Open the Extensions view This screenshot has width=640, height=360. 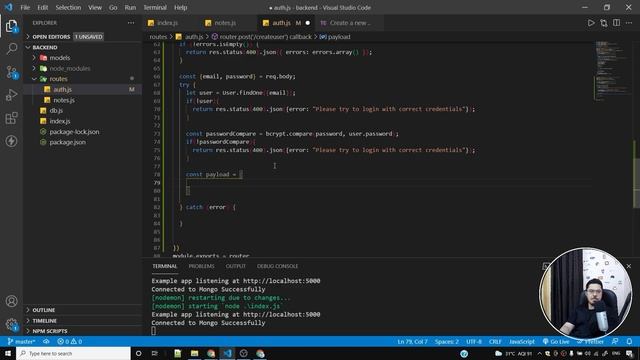click(x=11, y=118)
